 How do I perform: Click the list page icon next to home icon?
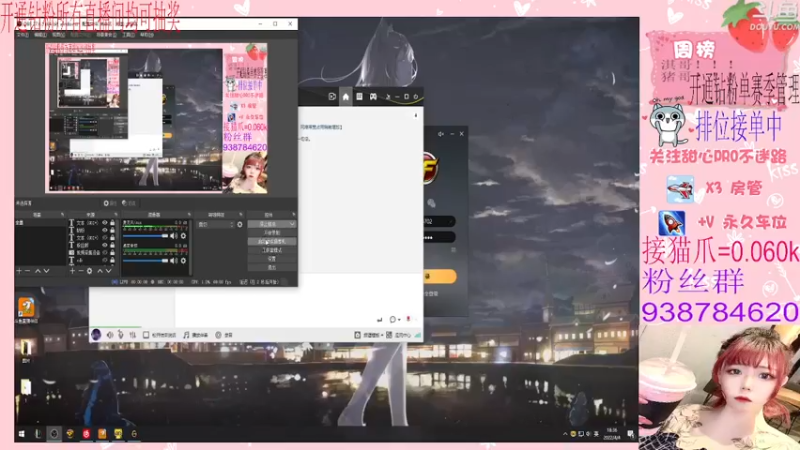[360, 96]
